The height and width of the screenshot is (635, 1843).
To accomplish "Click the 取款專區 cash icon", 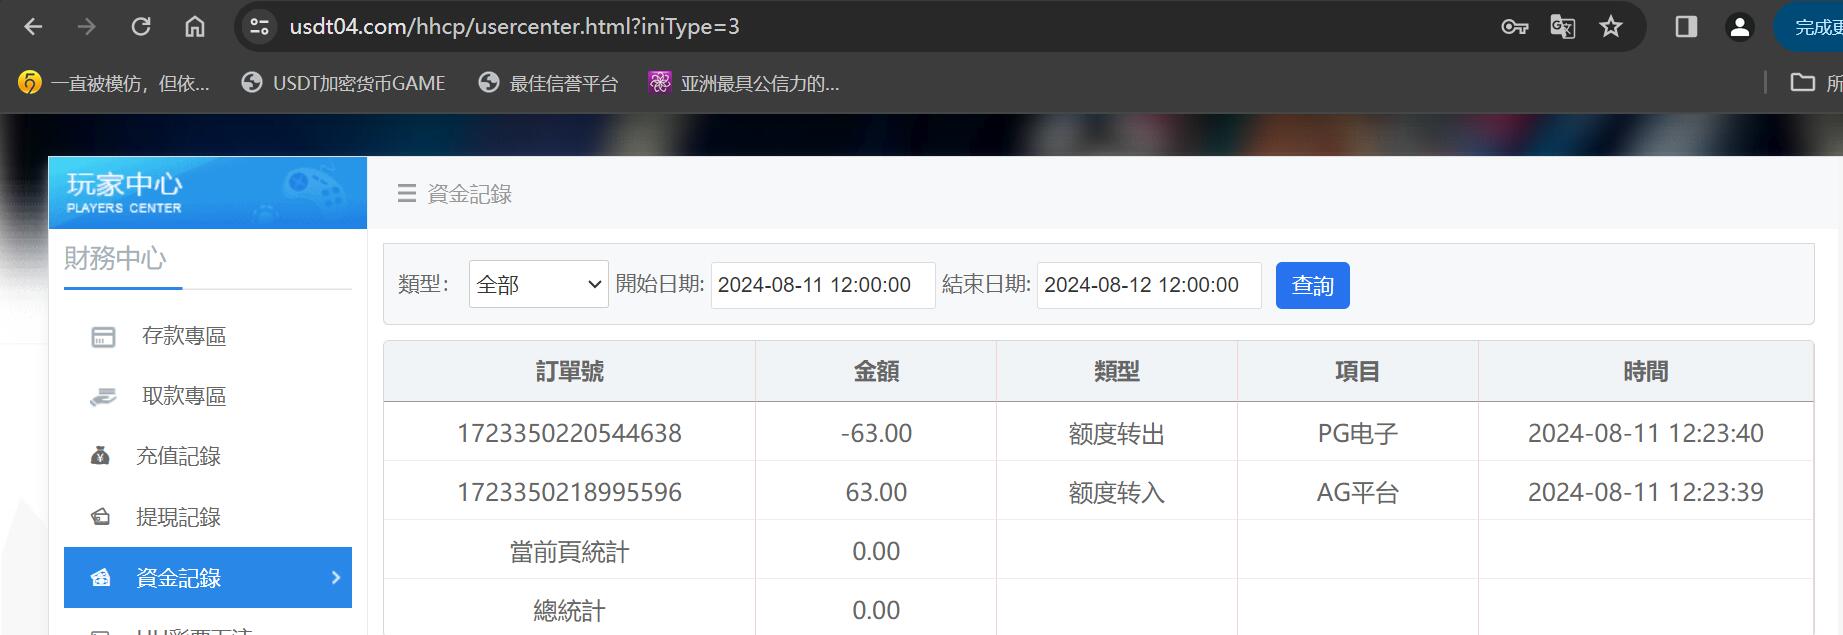I will click(x=103, y=397).
